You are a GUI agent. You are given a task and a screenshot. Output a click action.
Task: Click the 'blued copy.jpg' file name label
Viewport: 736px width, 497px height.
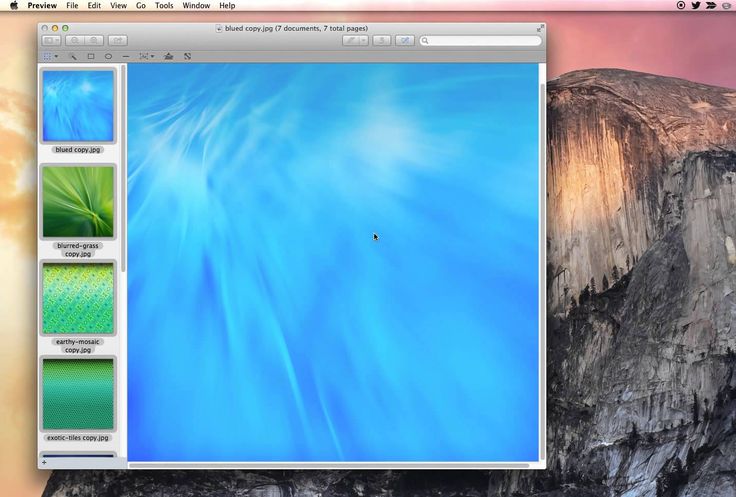point(78,150)
